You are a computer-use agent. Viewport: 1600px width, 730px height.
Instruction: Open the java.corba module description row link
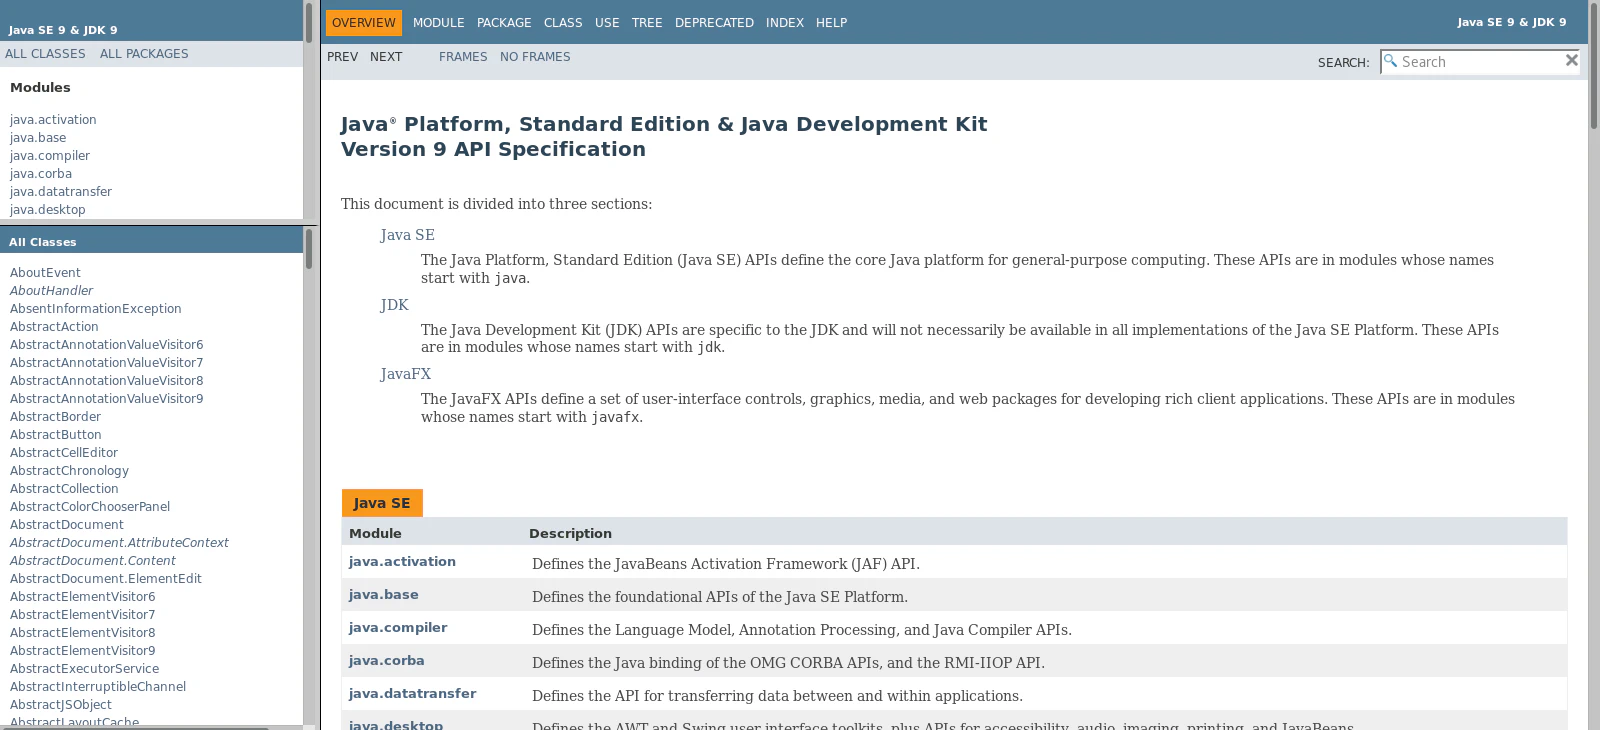386,661
